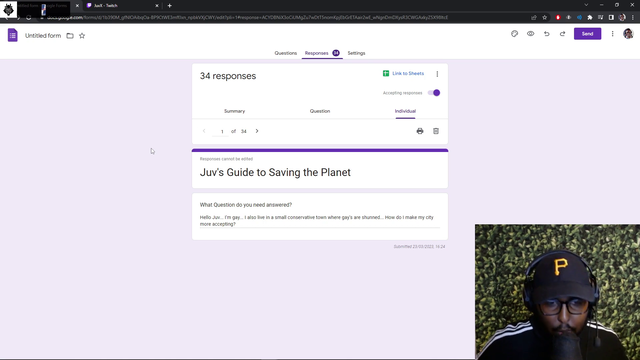Click the undo arrow icon
The width and height of the screenshot is (640, 360).
click(x=547, y=34)
